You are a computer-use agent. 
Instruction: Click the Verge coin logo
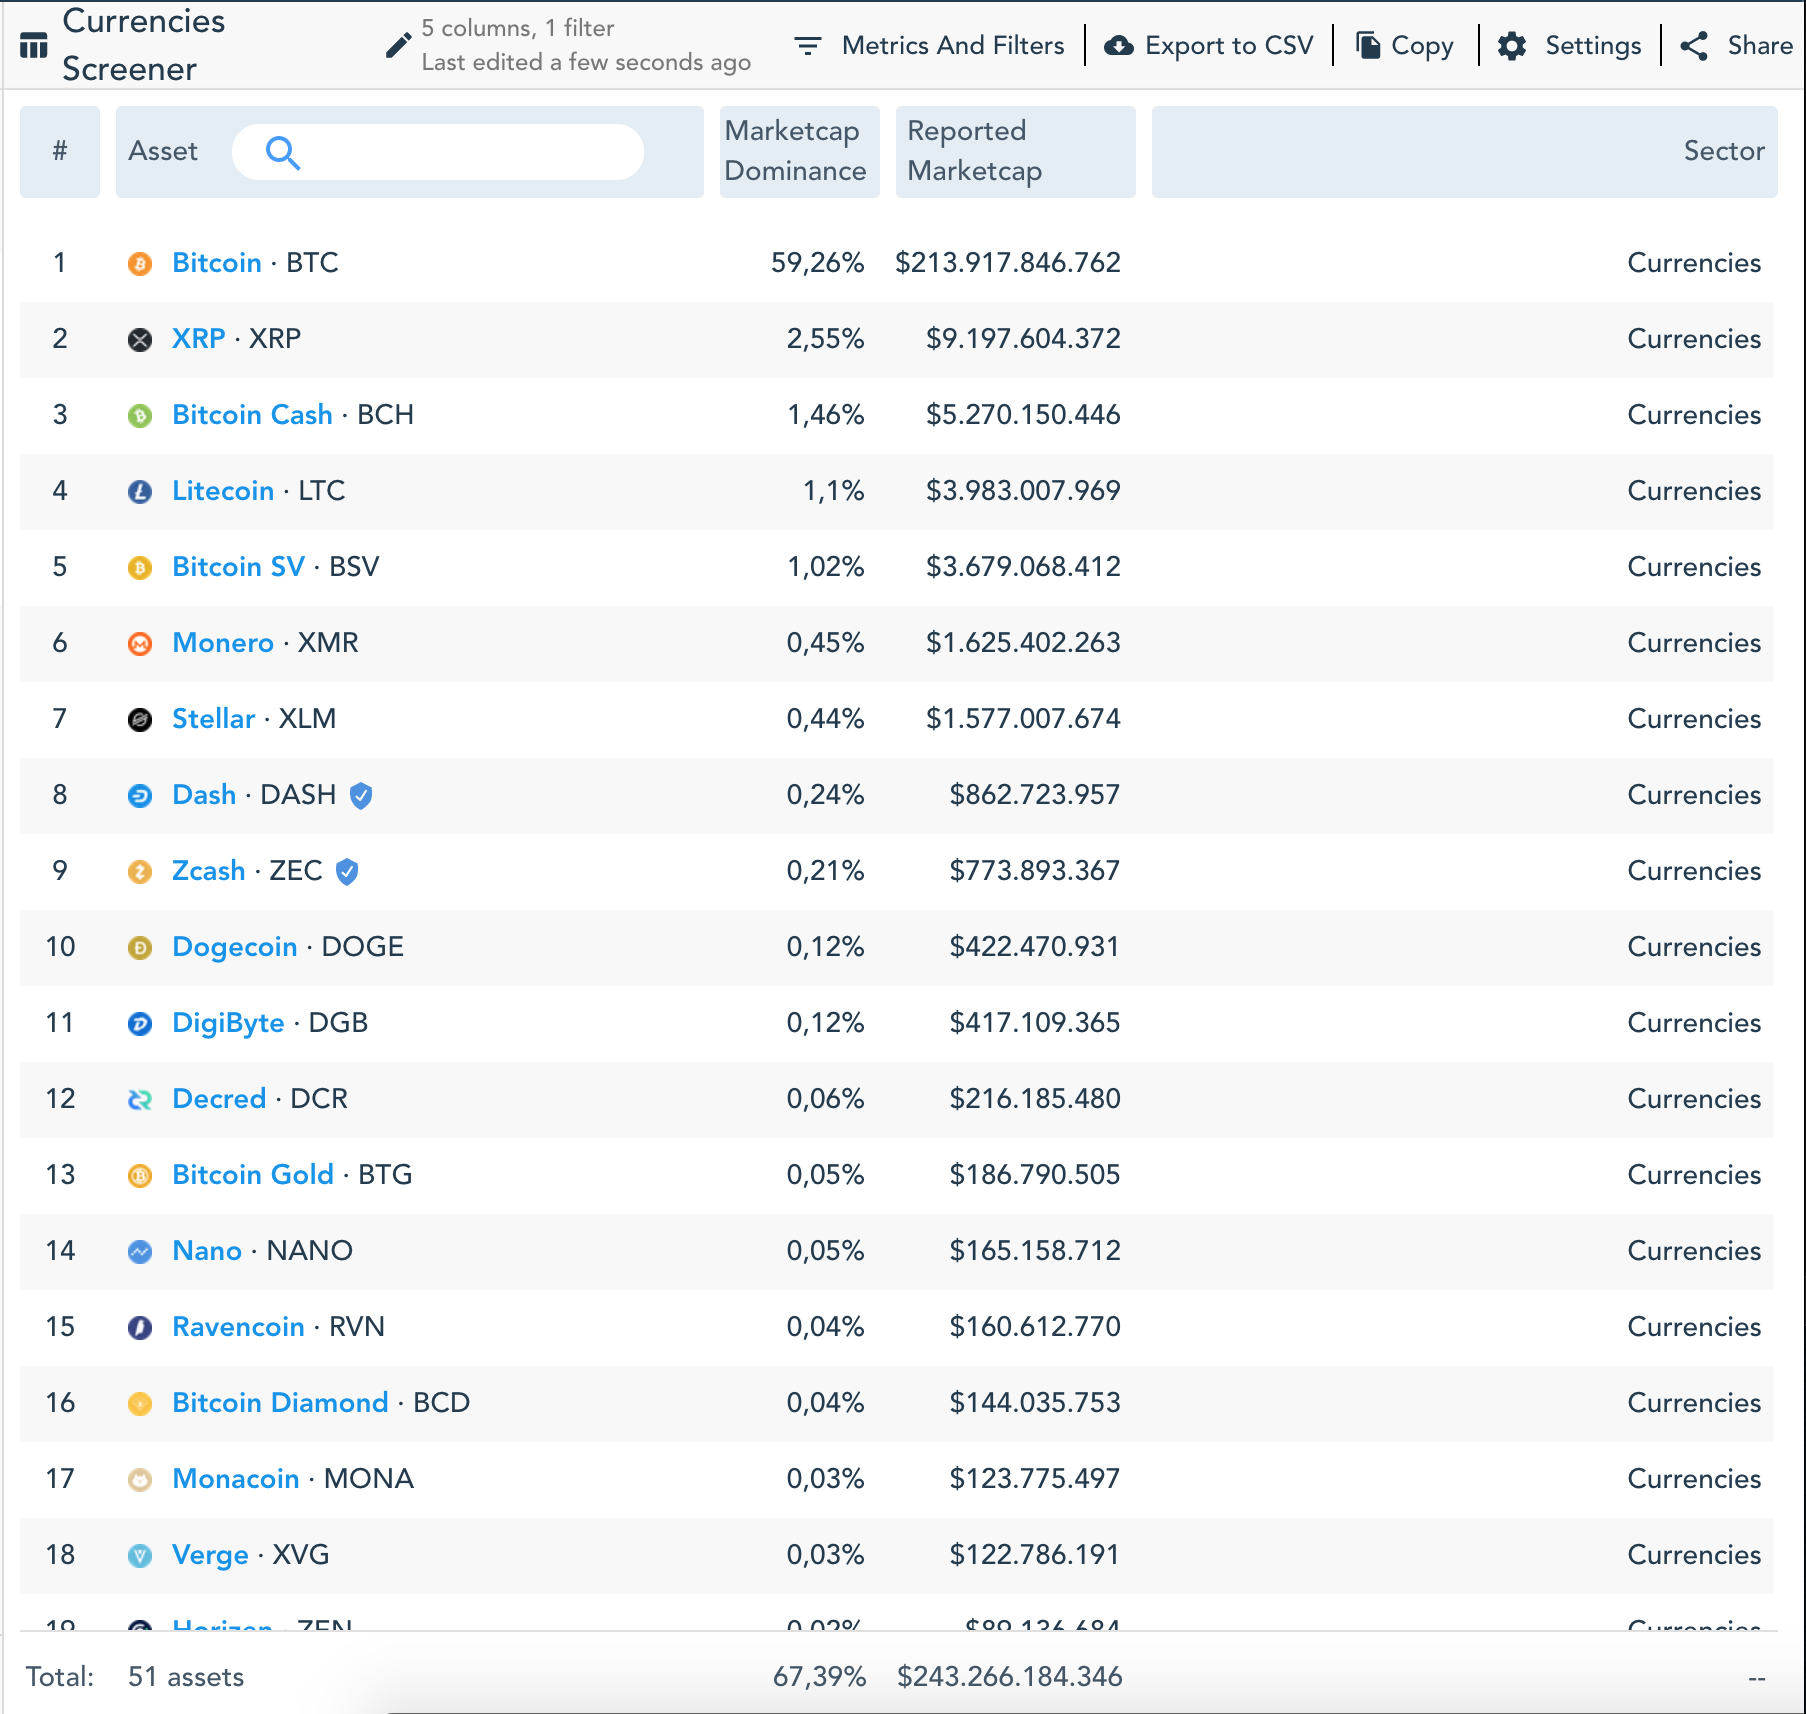click(x=140, y=1555)
